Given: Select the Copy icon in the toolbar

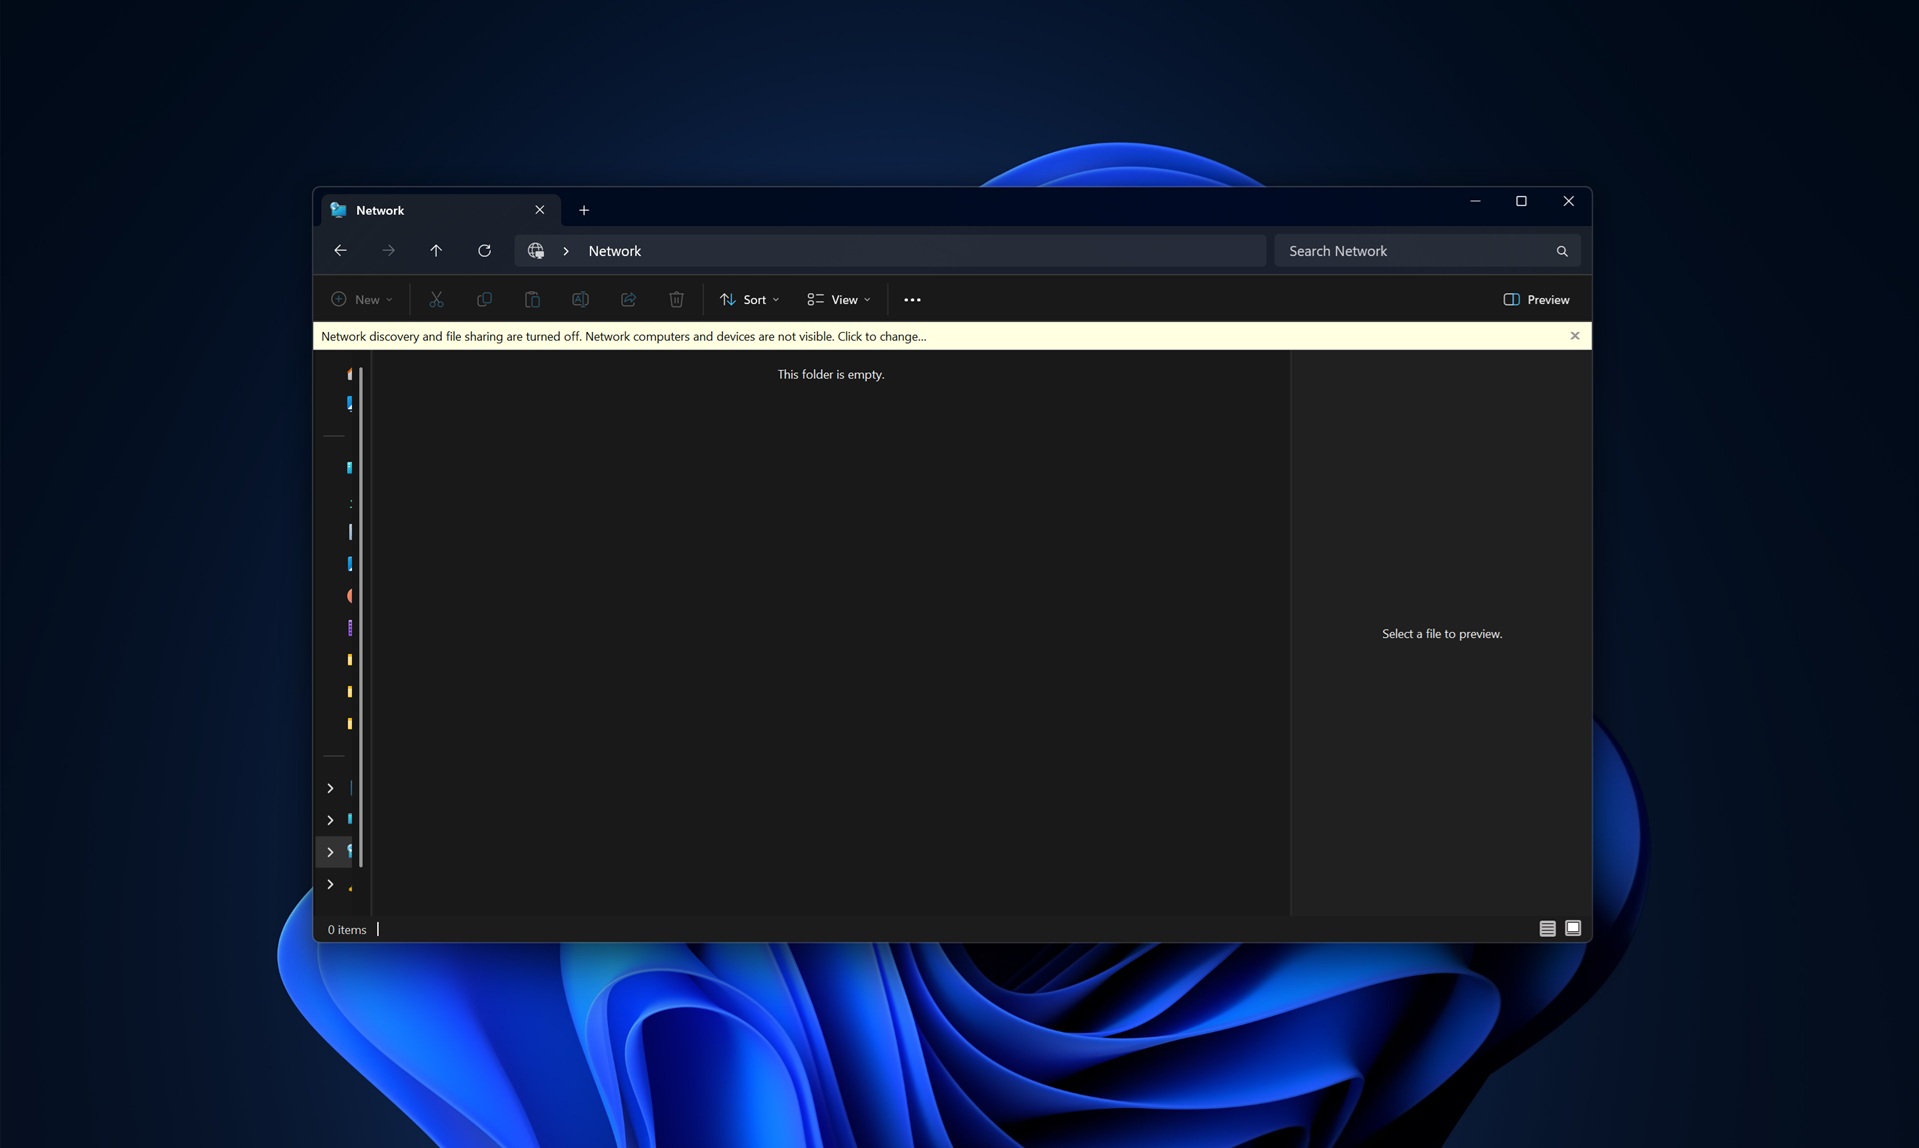Looking at the screenshot, I should point(484,299).
